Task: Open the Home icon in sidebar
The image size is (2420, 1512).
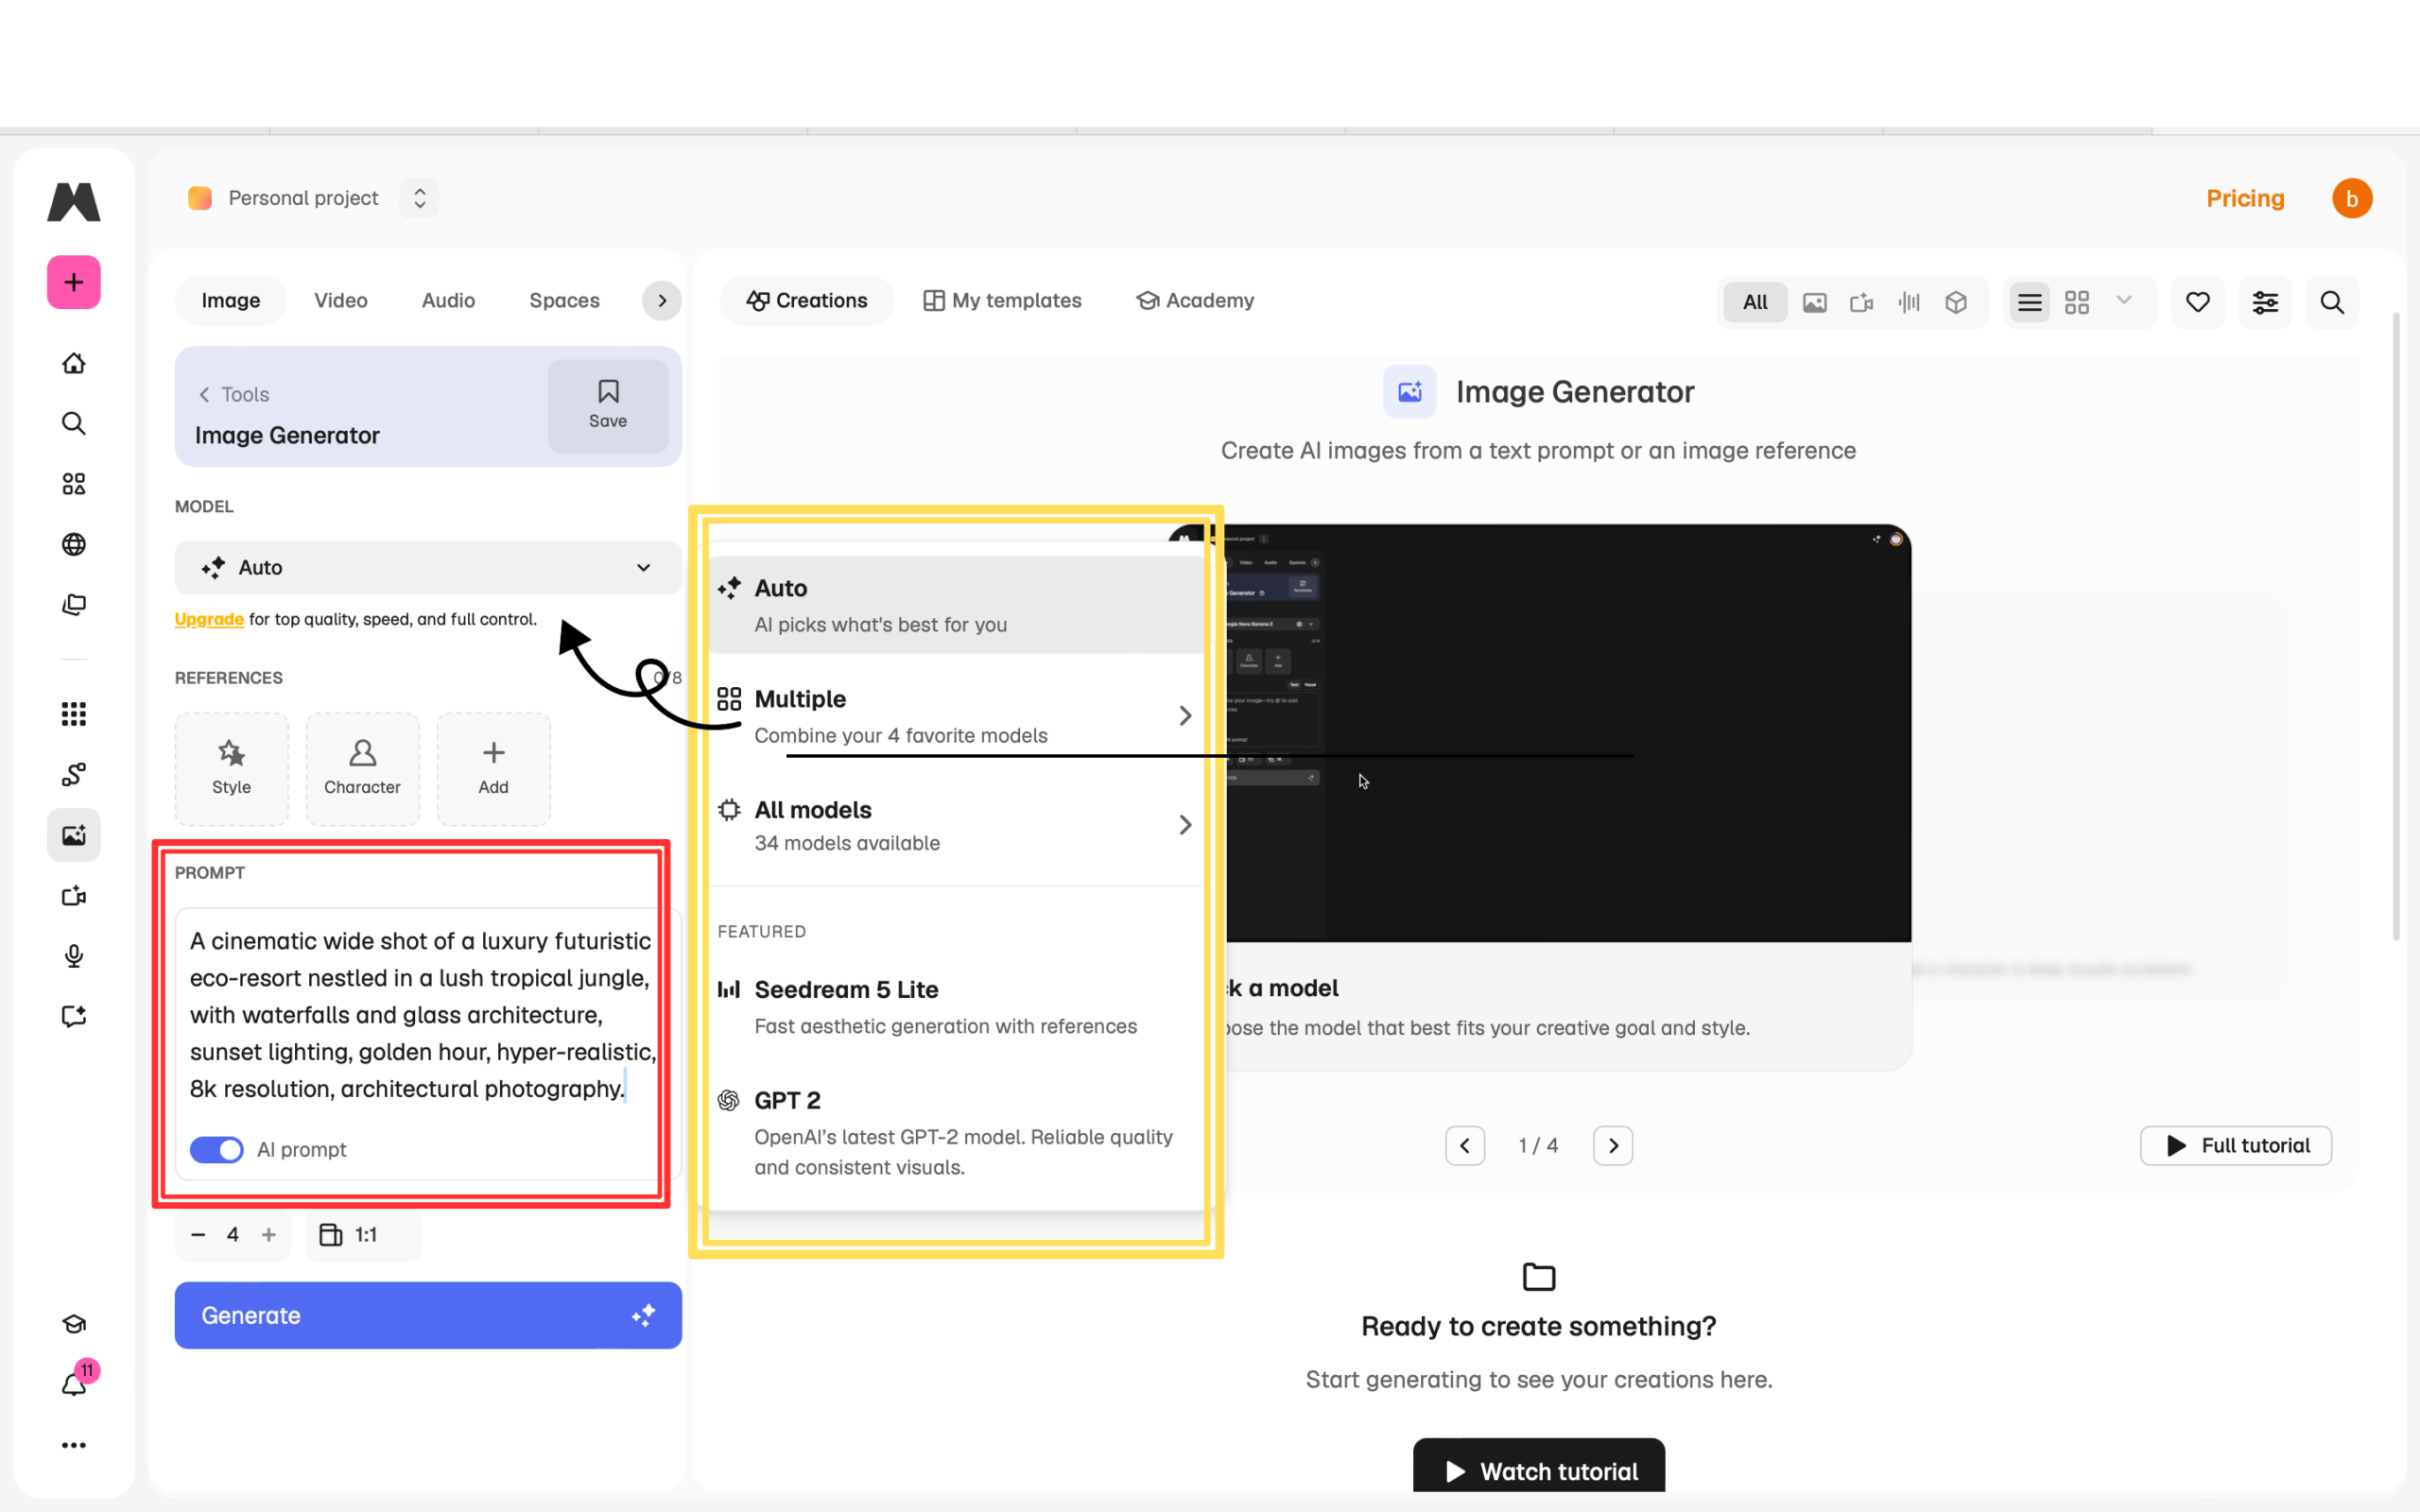Action: 74,363
